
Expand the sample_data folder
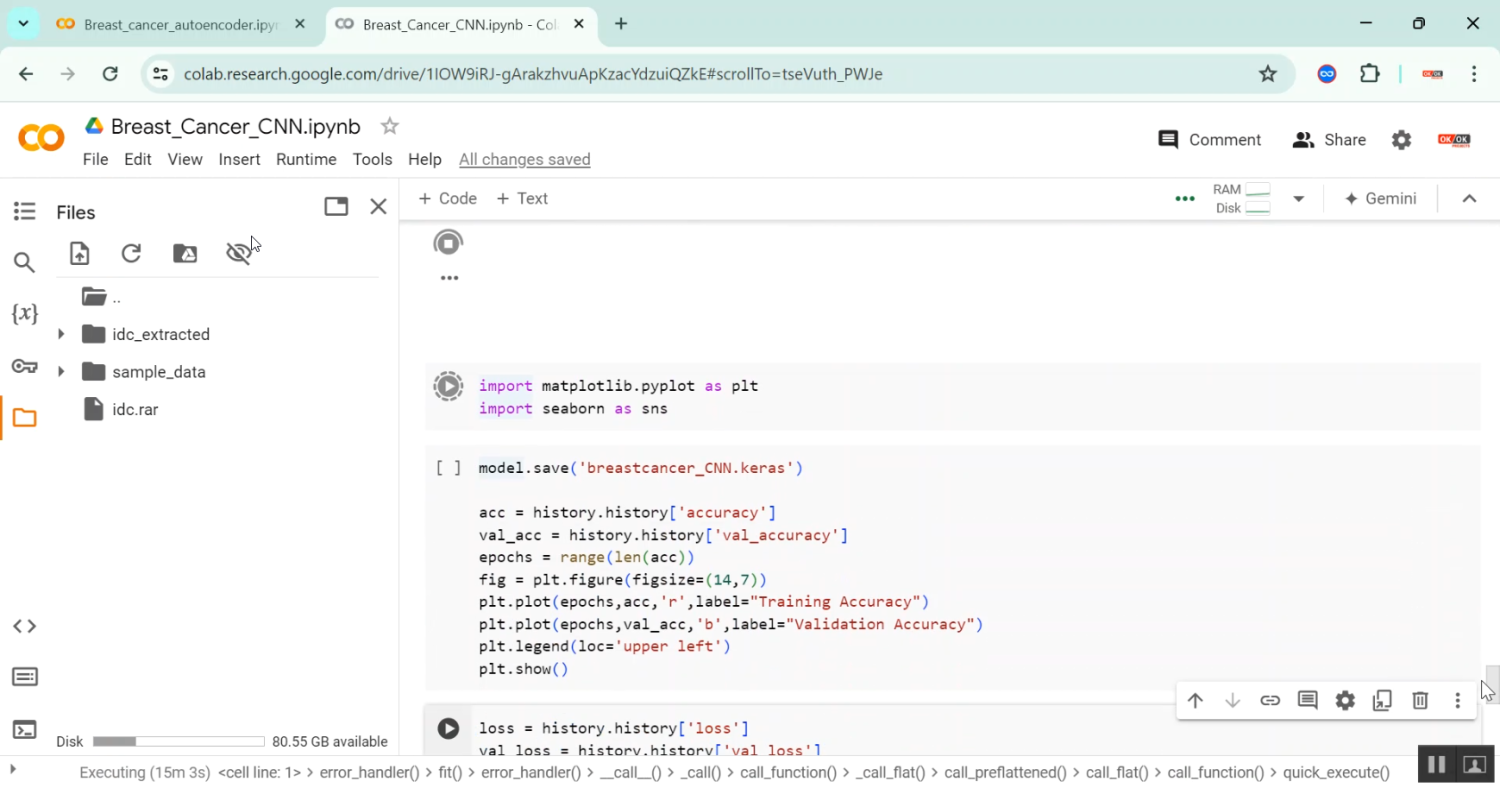[61, 372]
